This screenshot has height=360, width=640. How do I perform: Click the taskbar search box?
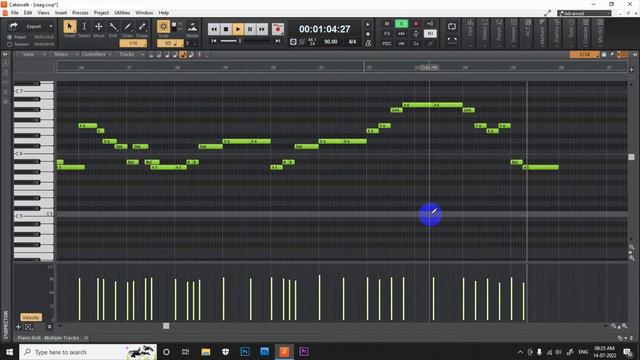88,352
